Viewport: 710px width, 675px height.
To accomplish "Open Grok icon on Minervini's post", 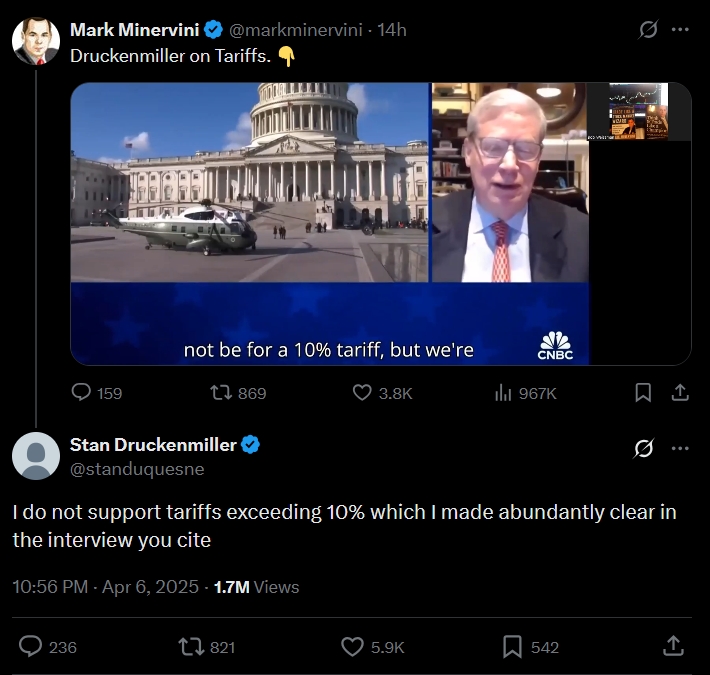I will pyautogui.click(x=648, y=30).
